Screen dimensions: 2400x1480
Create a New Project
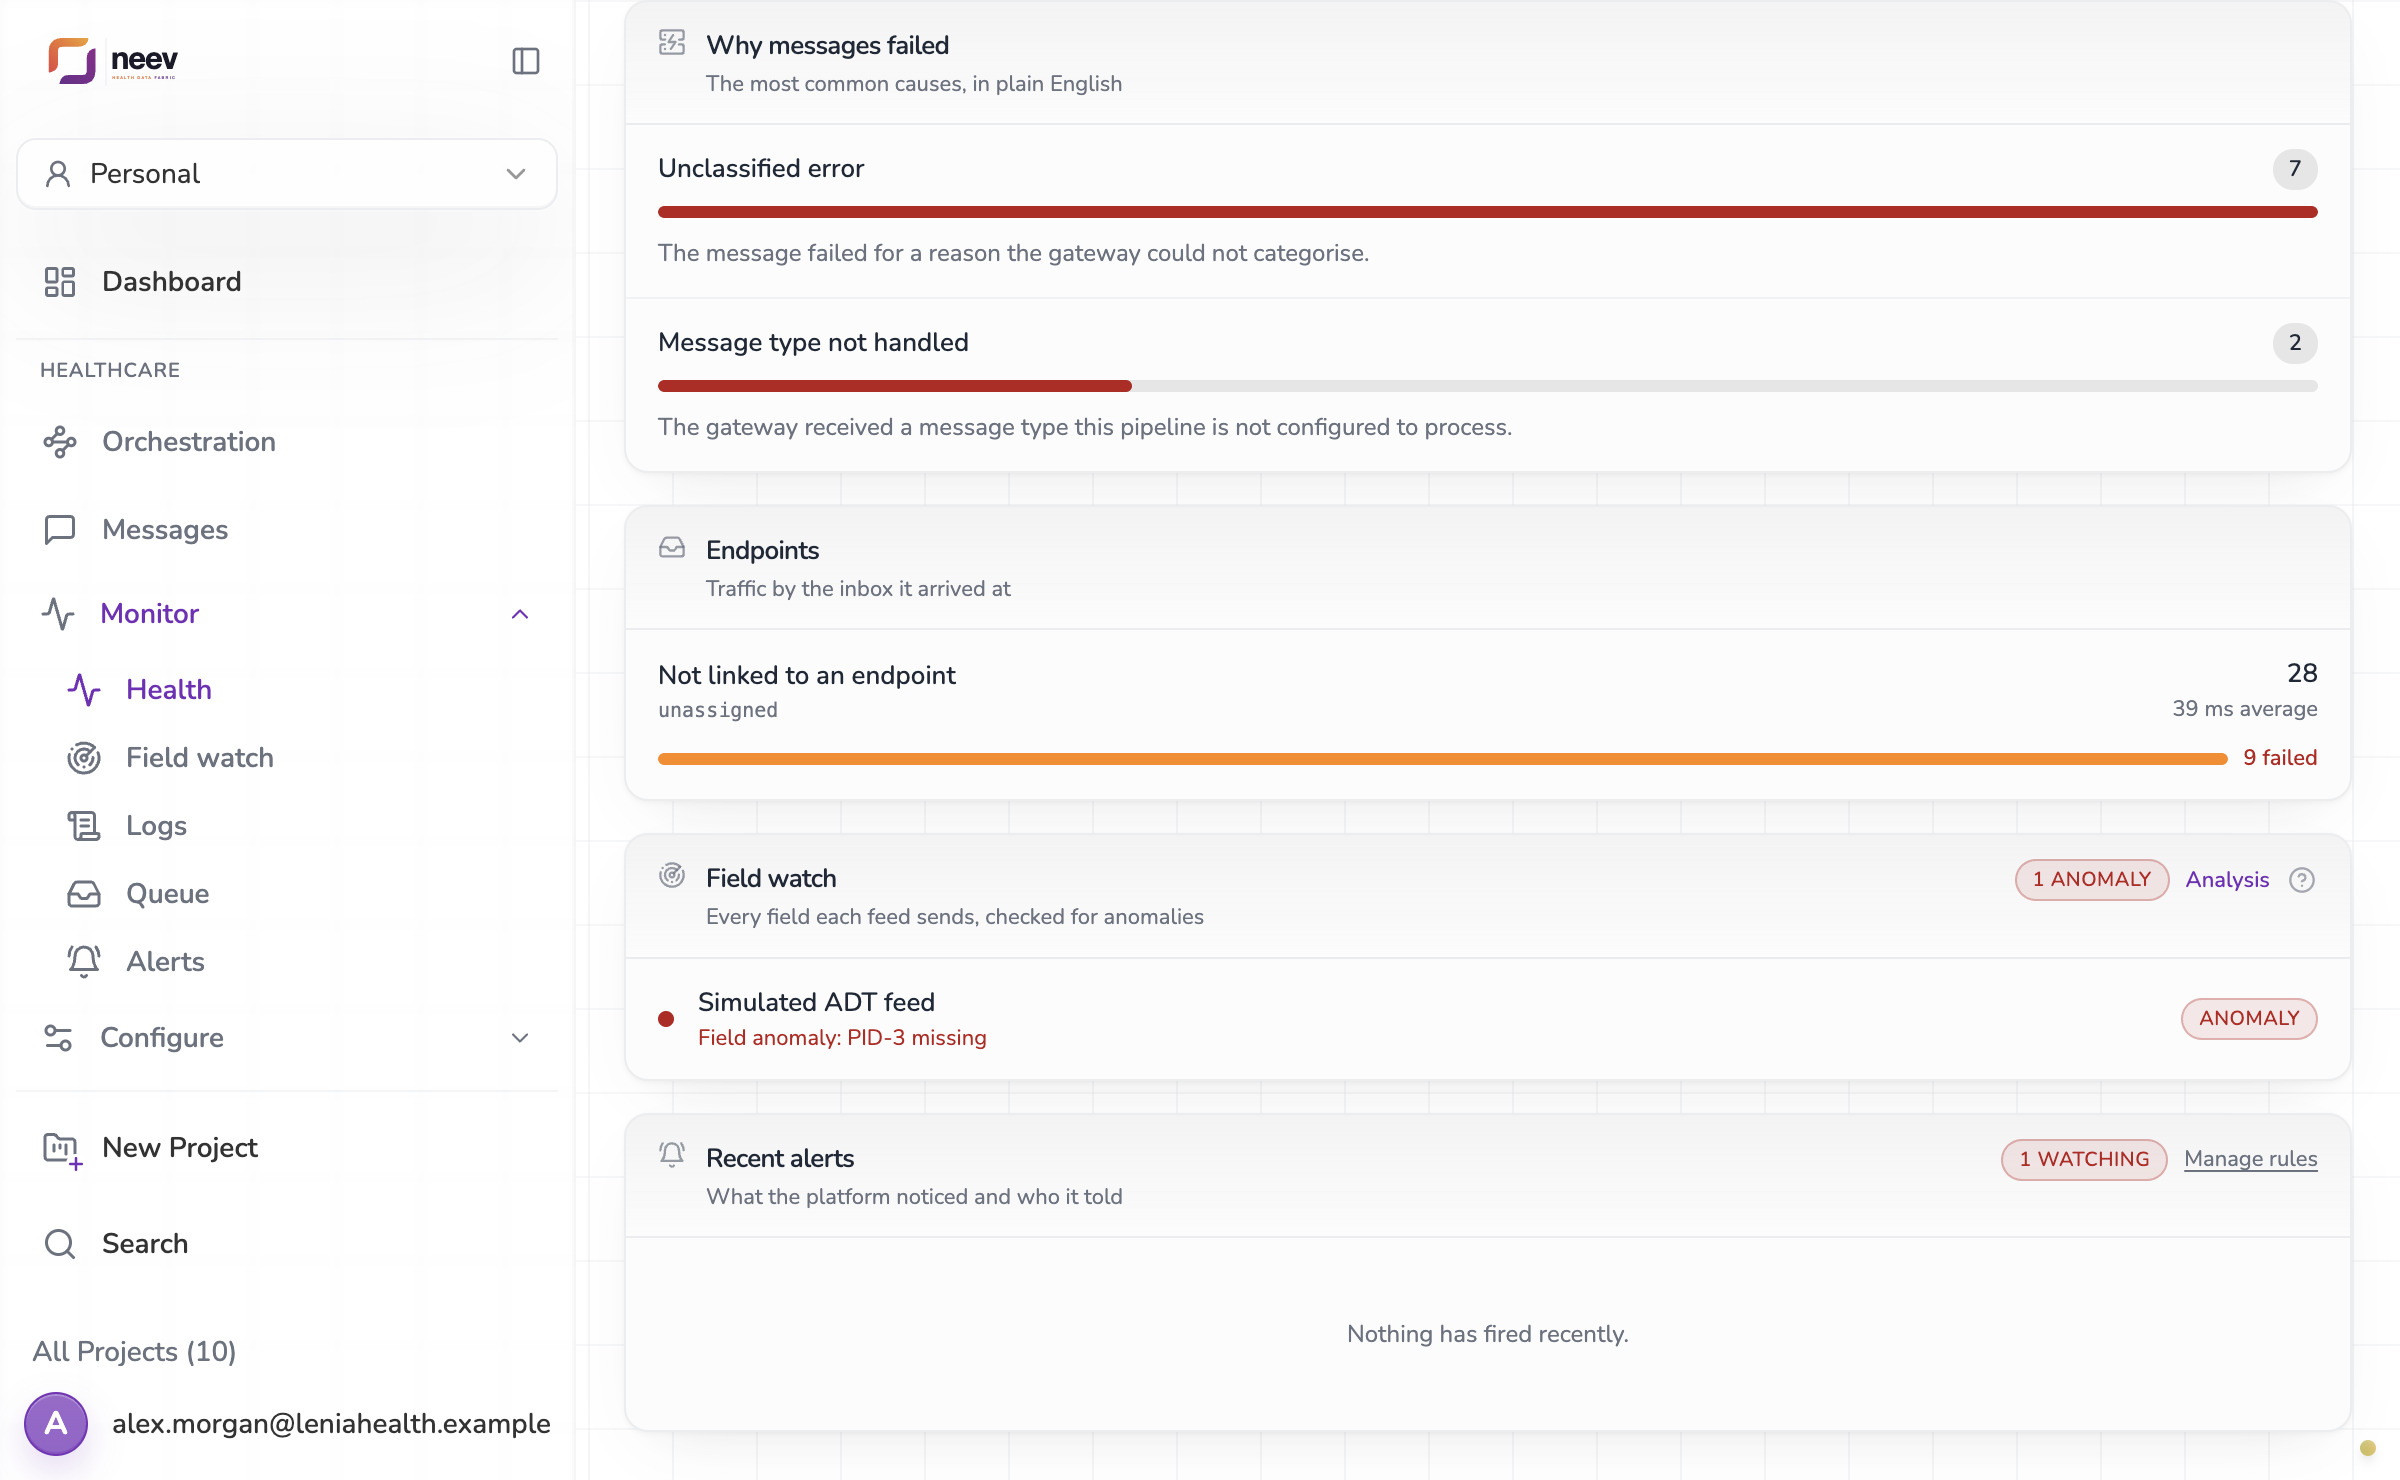point(180,1148)
